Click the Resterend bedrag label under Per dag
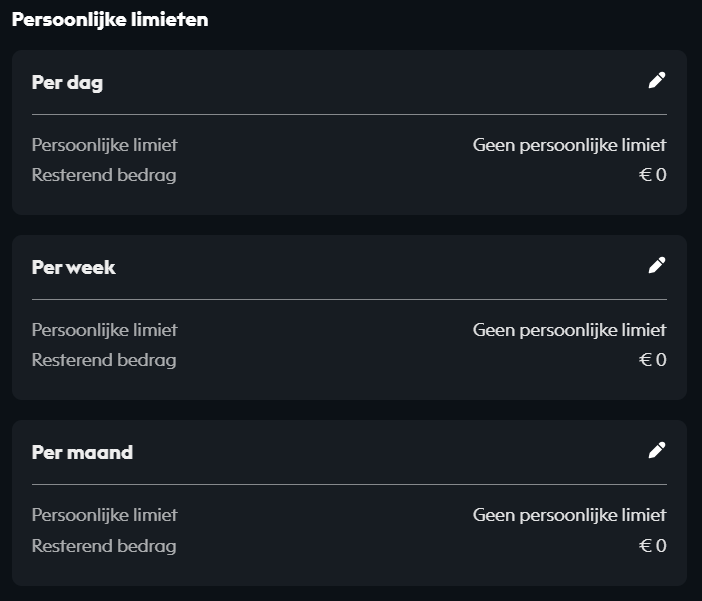The height and width of the screenshot is (601, 702). (x=104, y=176)
